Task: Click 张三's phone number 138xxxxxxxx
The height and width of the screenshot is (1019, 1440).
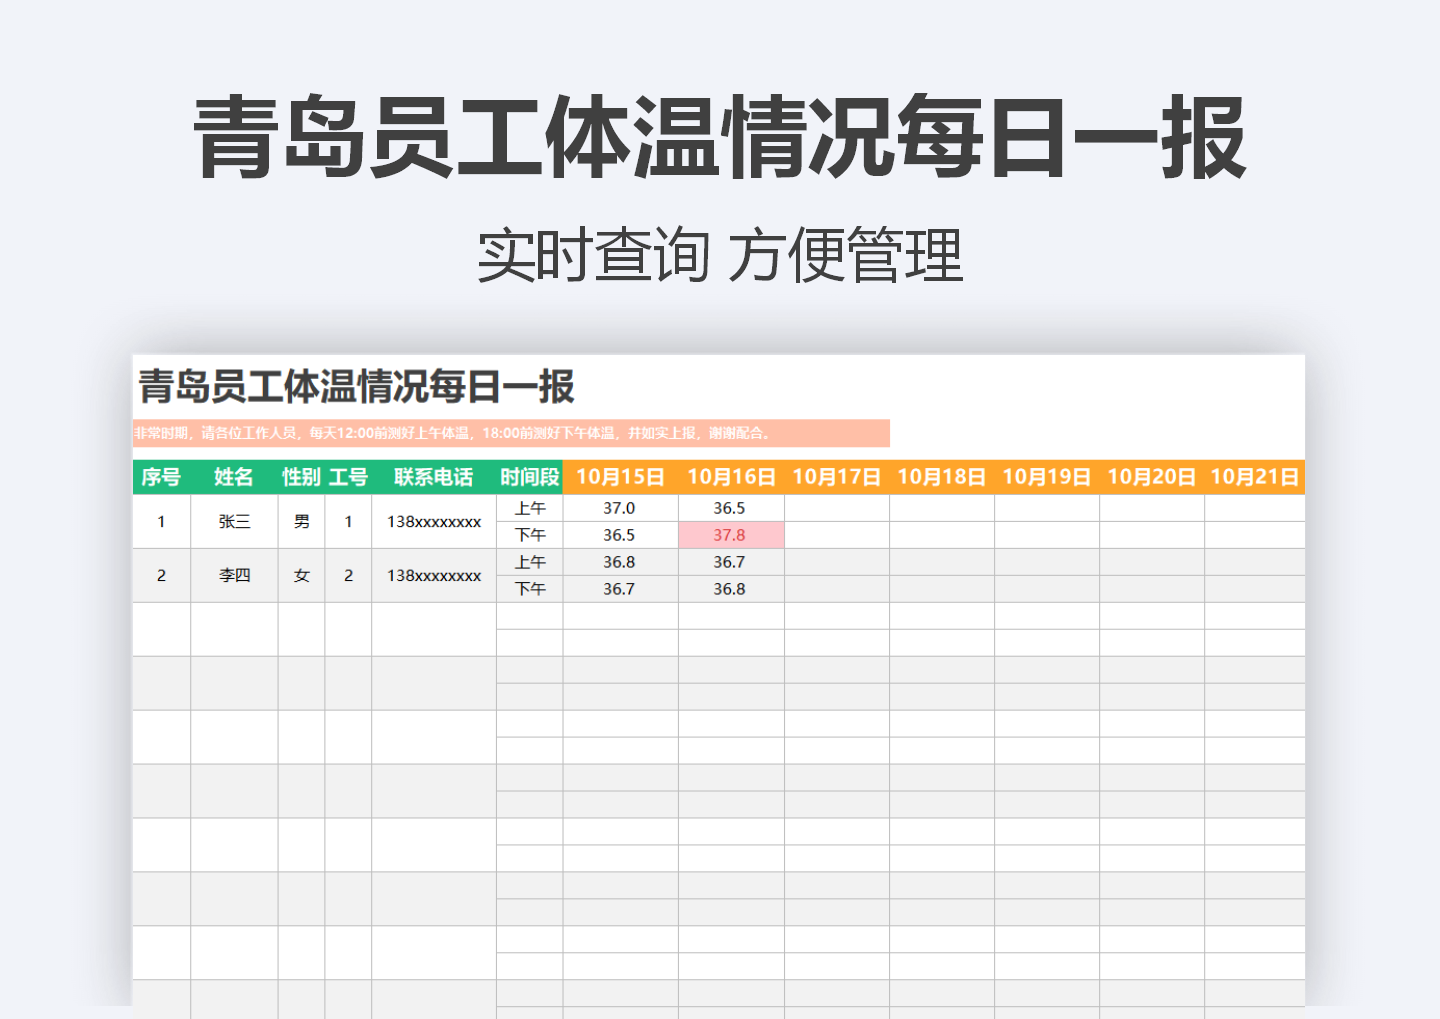Action: 432,521
